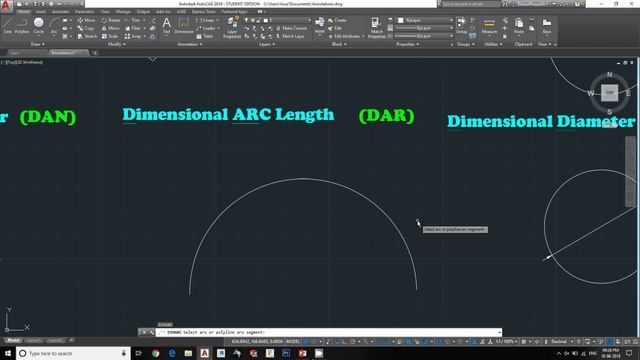The image size is (640, 360).
Task: Click the ViewCube TOP face
Action: 609,93
